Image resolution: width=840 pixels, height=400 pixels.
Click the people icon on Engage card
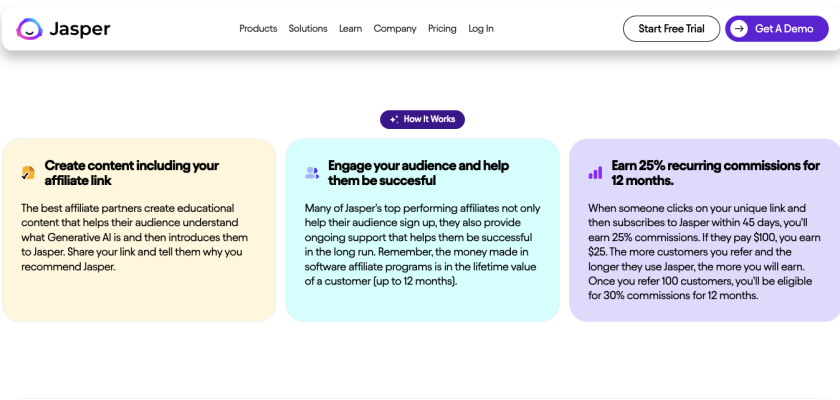pyautogui.click(x=312, y=173)
